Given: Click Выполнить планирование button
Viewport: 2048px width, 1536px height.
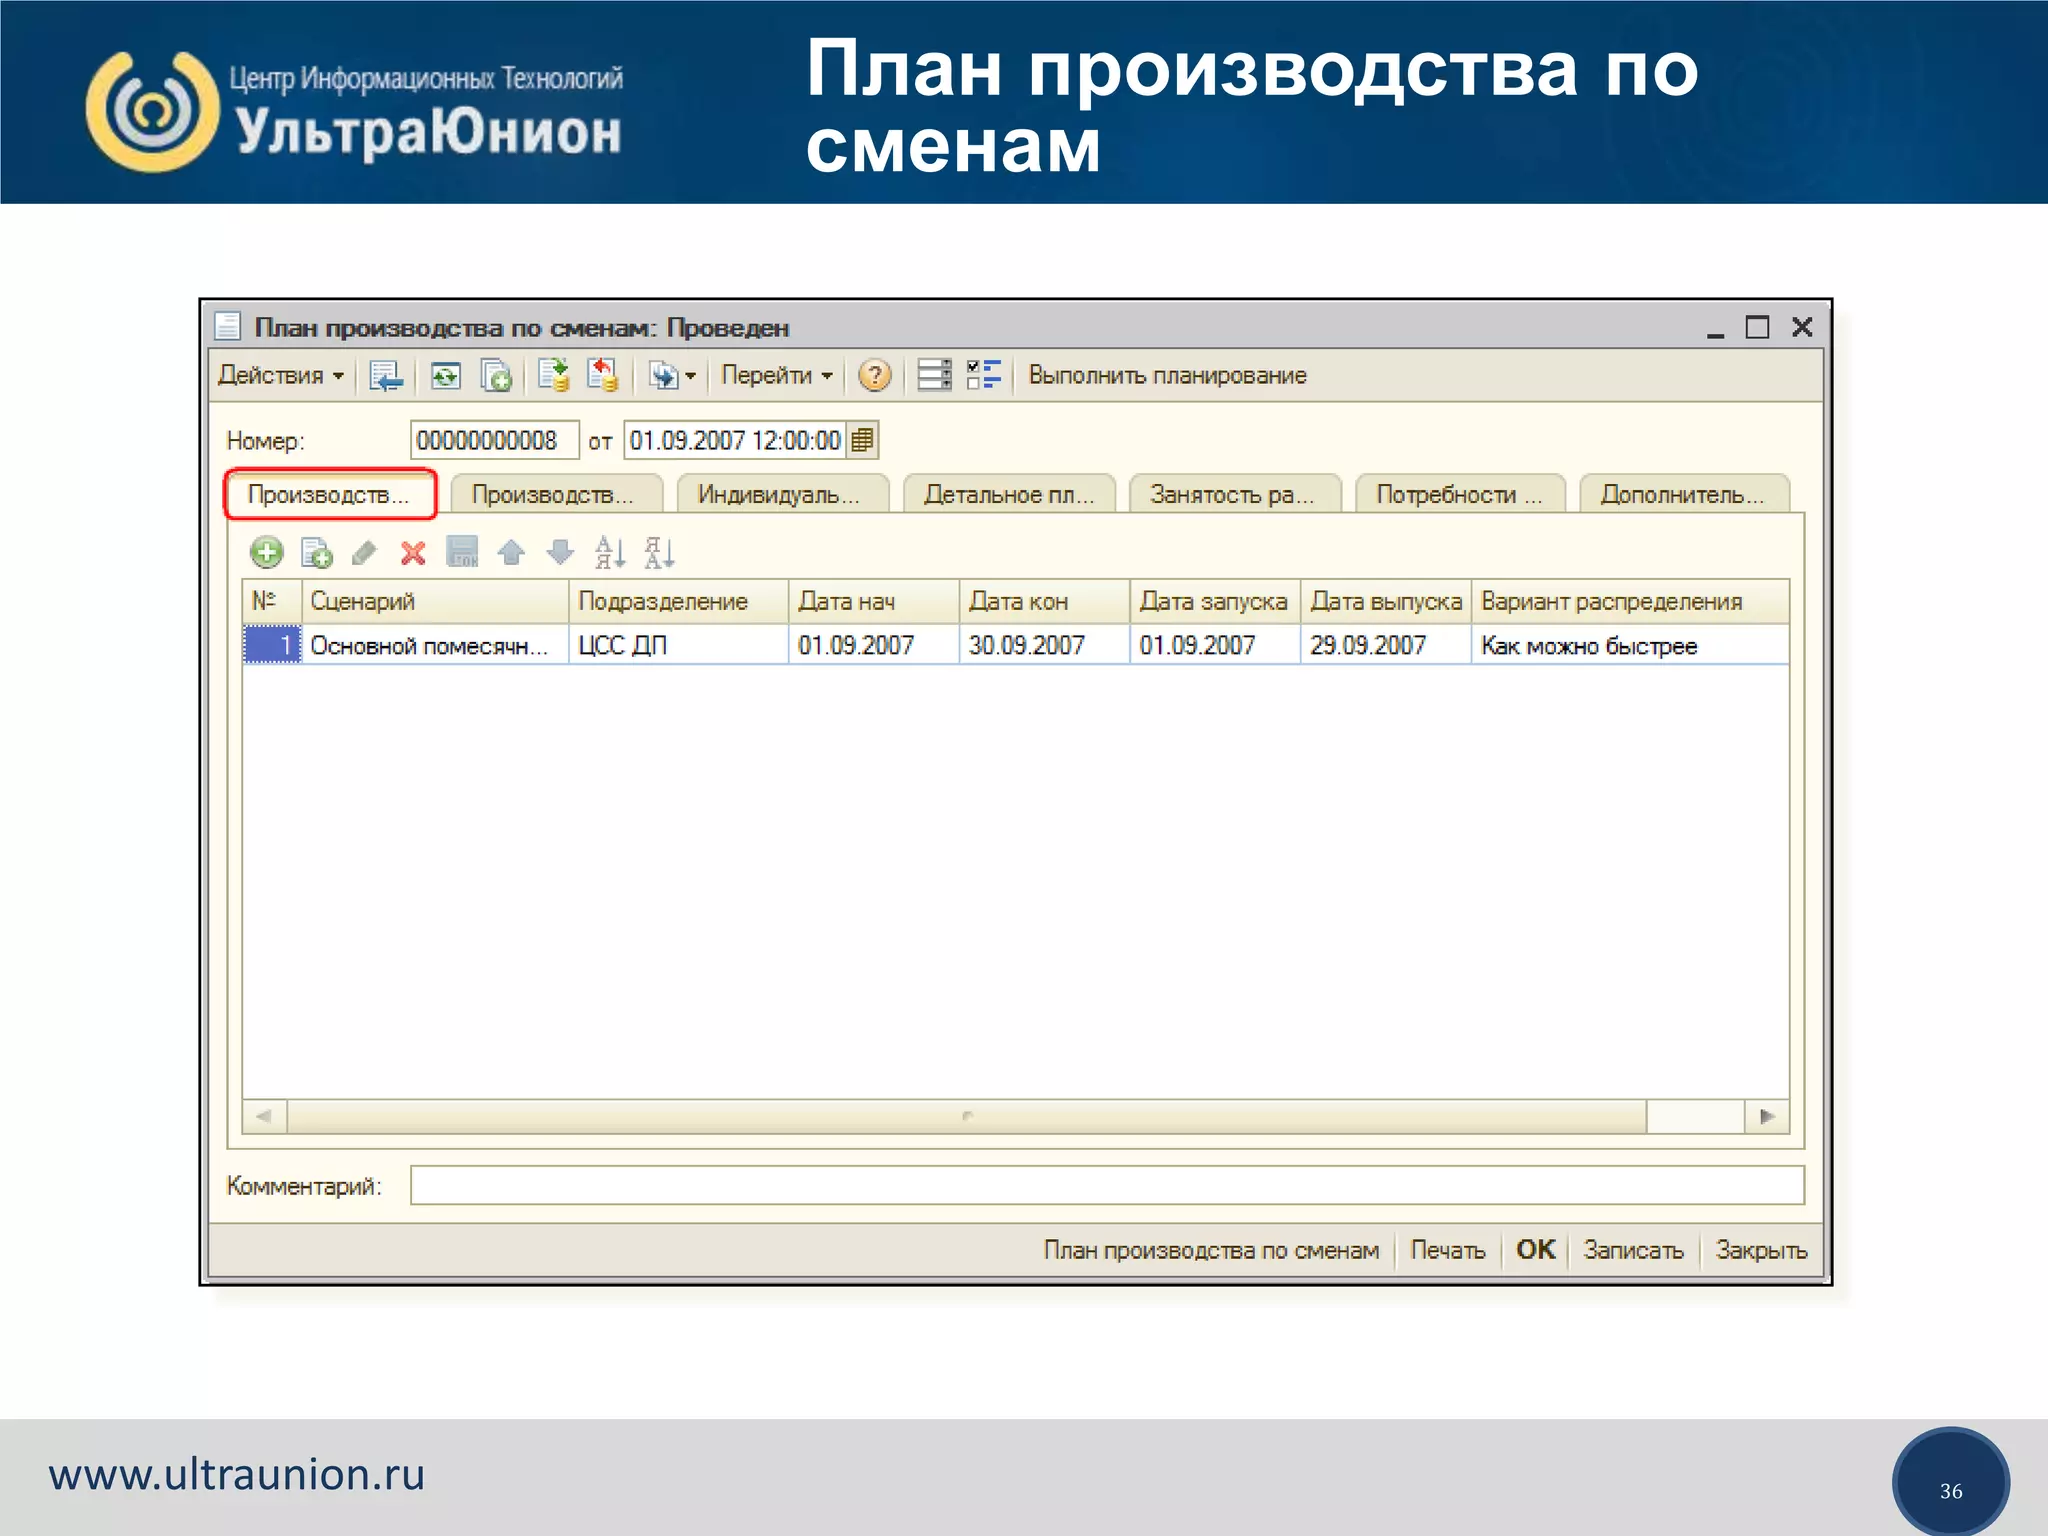Looking at the screenshot, I should click(1167, 376).
